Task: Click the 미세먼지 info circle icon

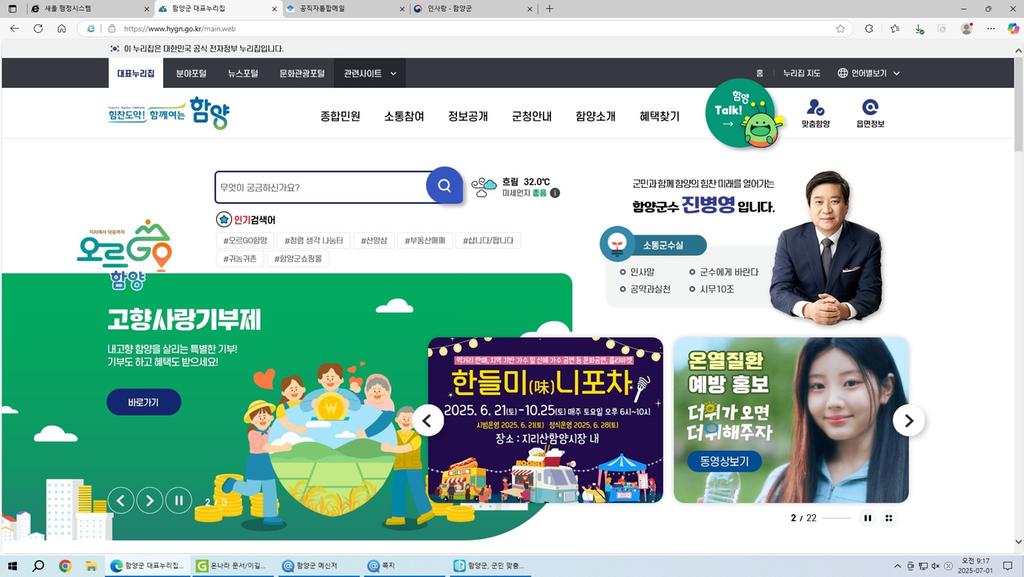Action: [554, 193]
